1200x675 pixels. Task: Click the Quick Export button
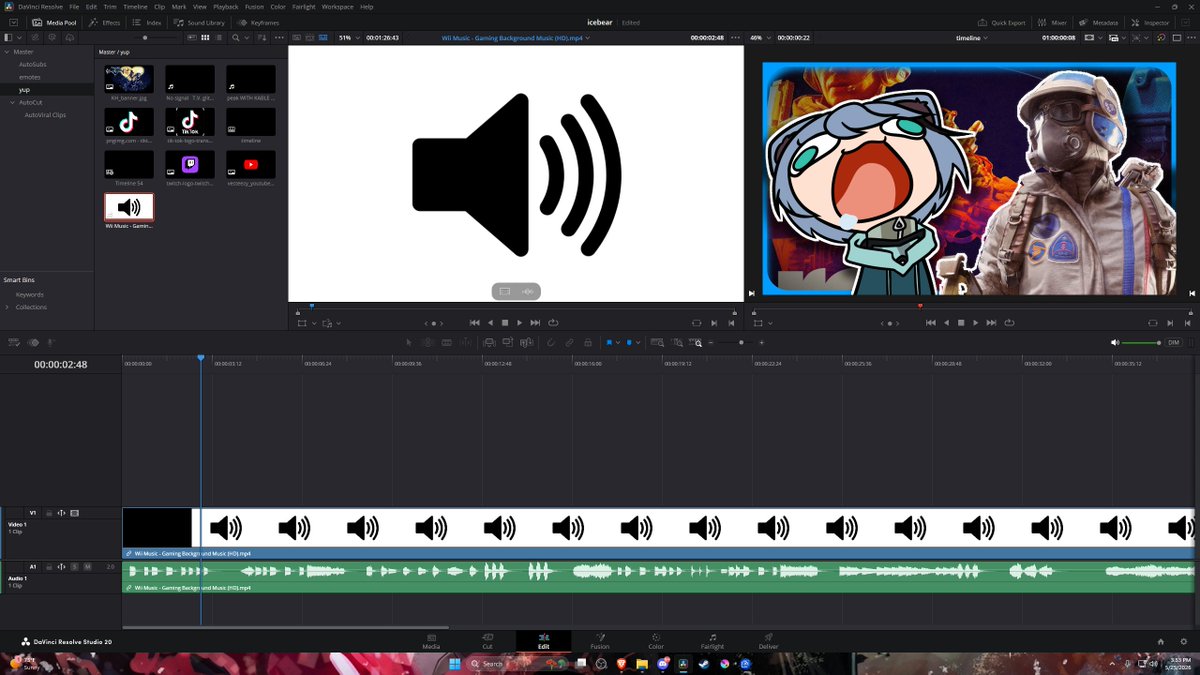pos(1001,22)
